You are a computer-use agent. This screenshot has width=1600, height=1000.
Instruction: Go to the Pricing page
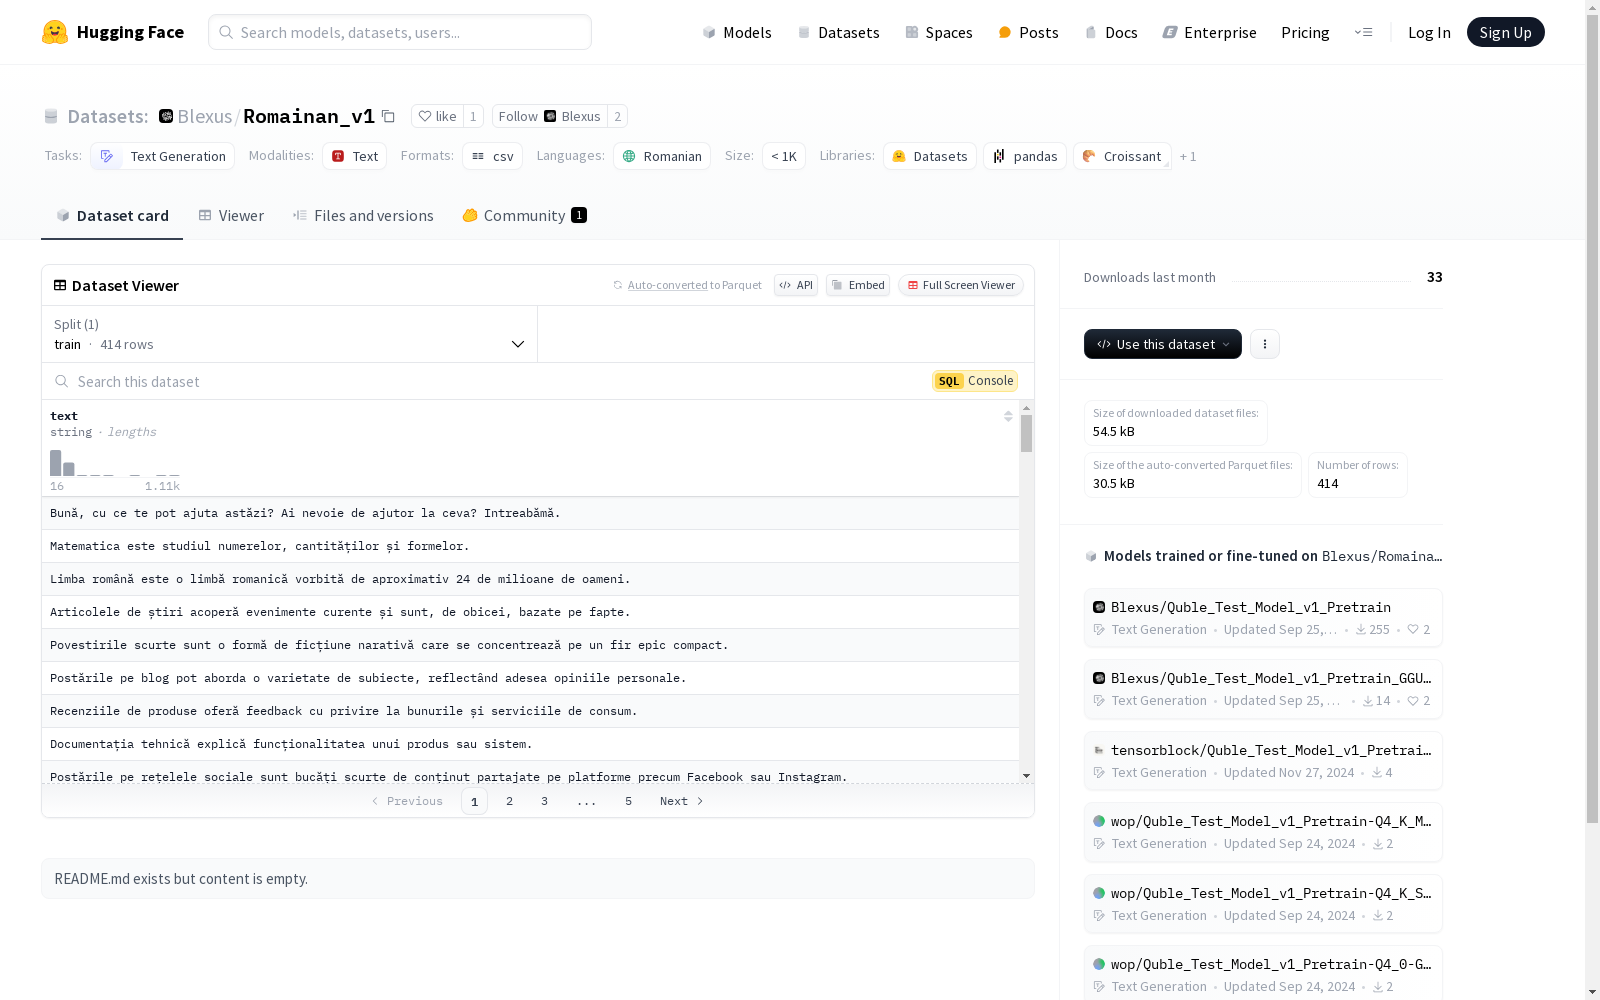click(1305, 32)
